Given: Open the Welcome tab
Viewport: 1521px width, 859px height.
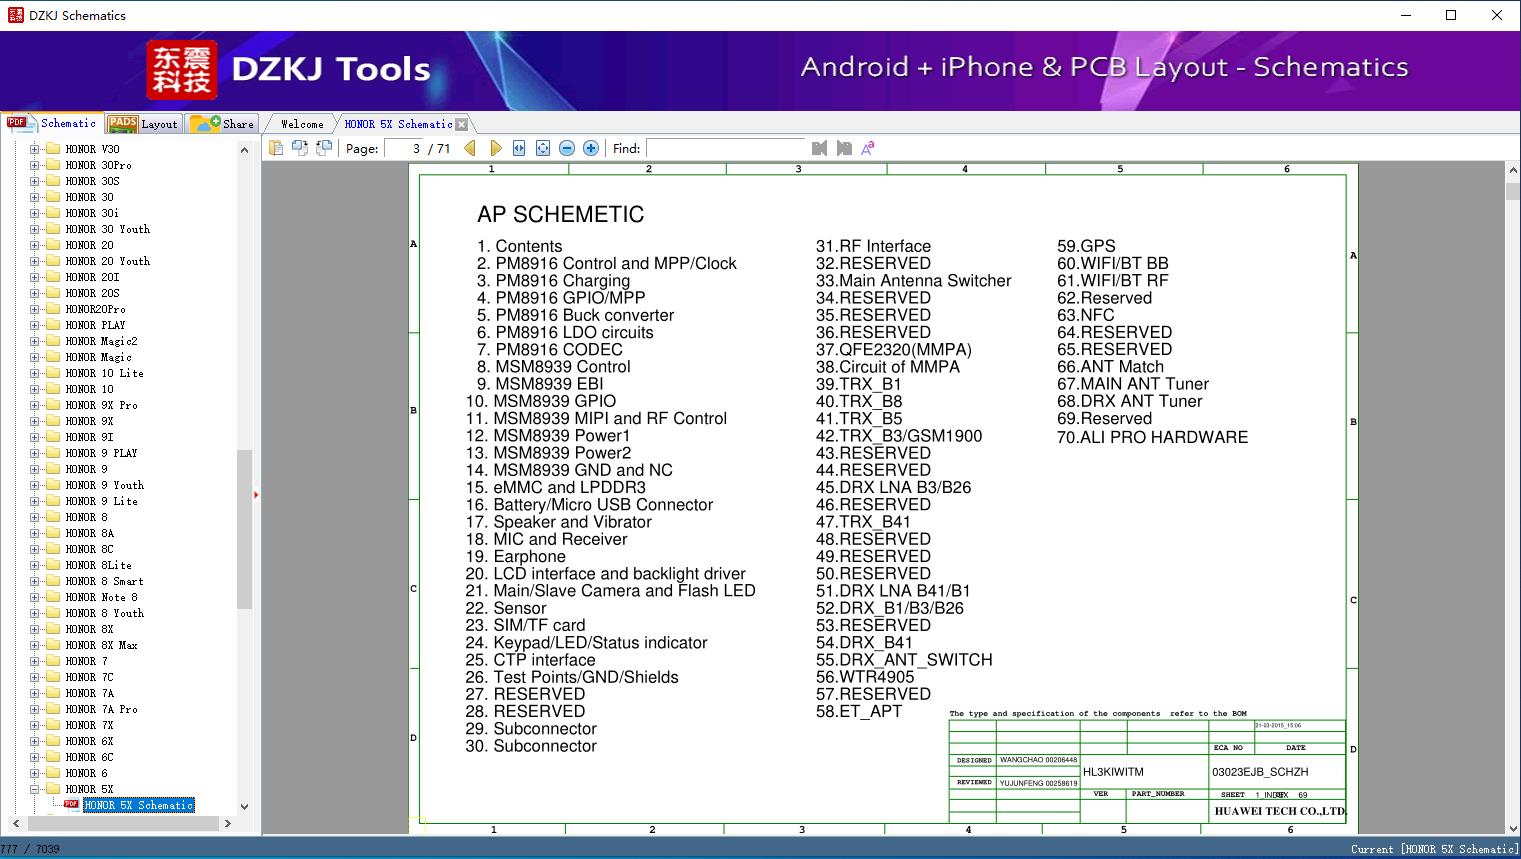Looking at the screenshot, I should [x=301, y=124].
